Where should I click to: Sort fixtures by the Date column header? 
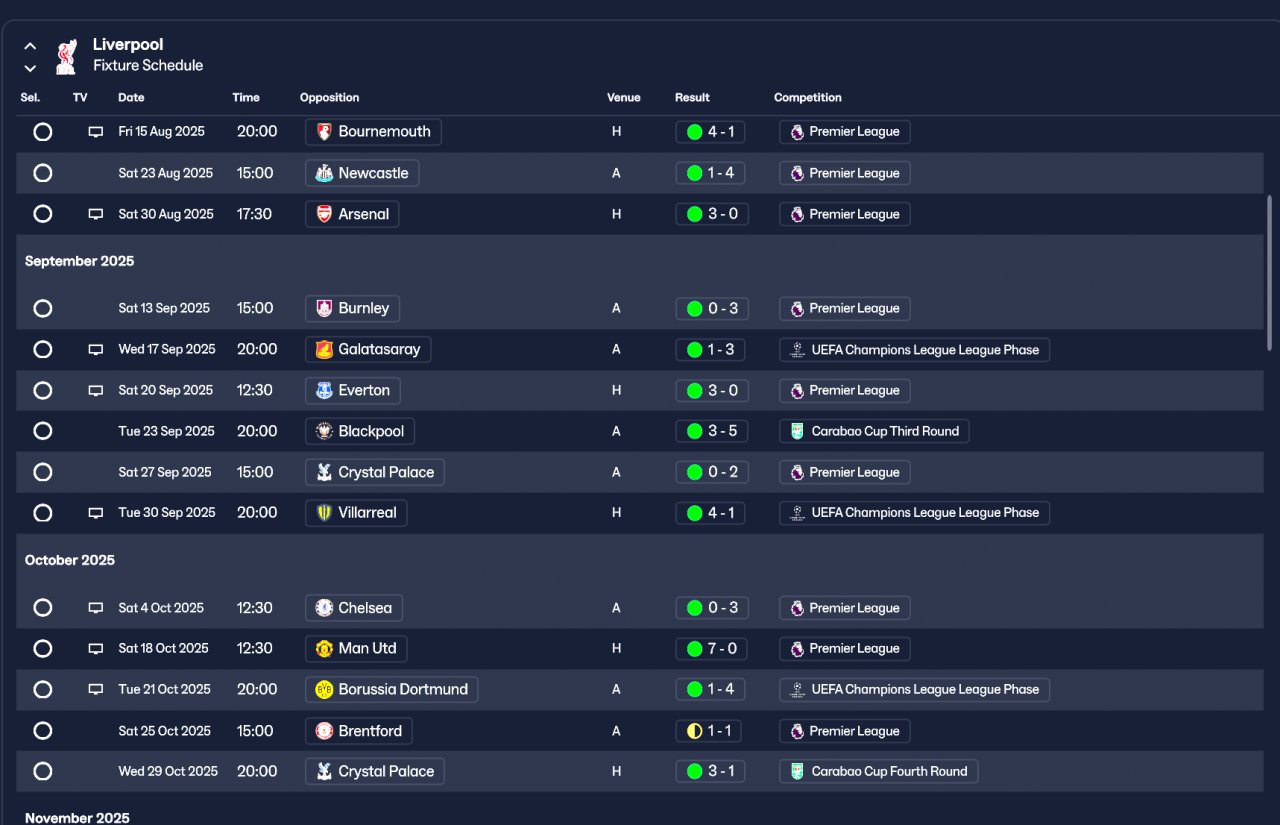pos(131,98)
